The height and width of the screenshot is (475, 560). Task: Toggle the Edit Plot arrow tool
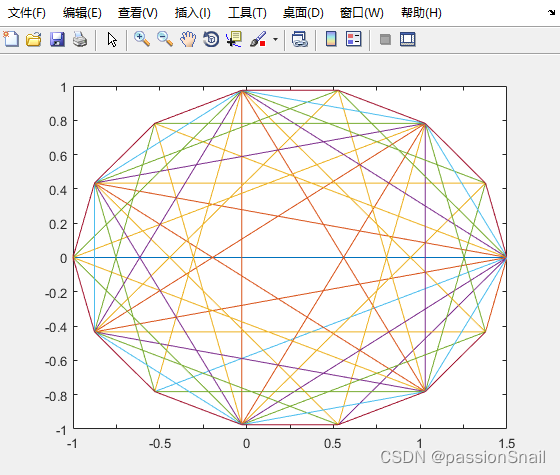click(x=112, y=39)
